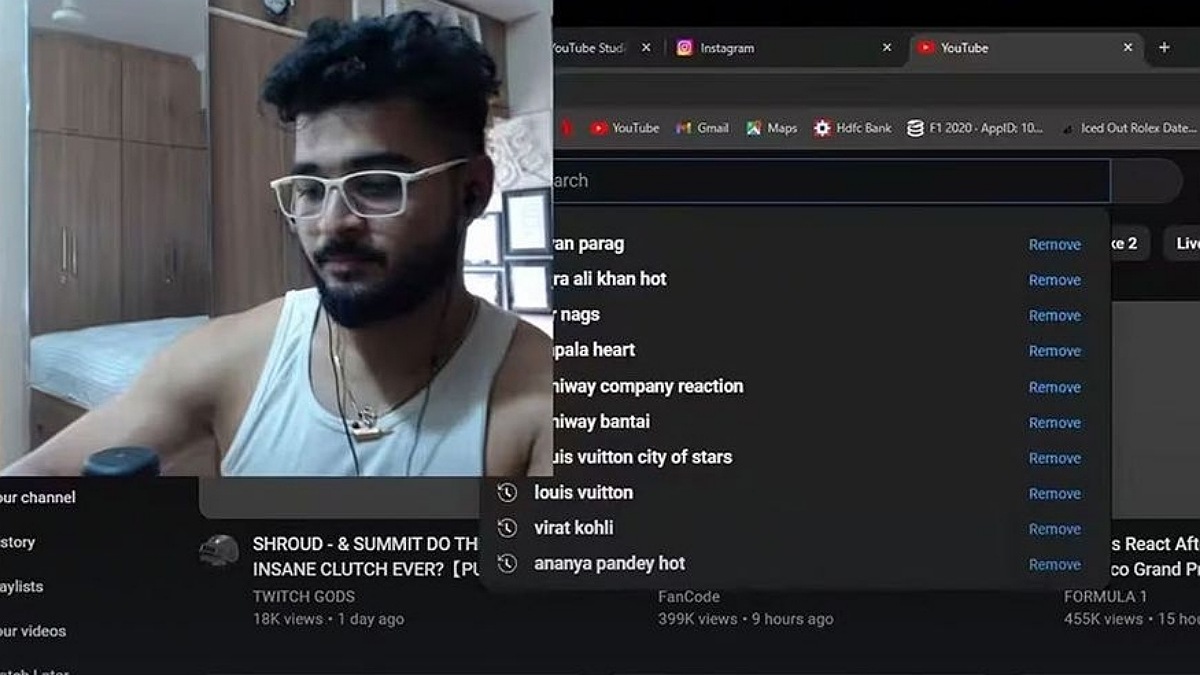
Task: Switch to the YouTube Studio tab
Action: [600, 47]
